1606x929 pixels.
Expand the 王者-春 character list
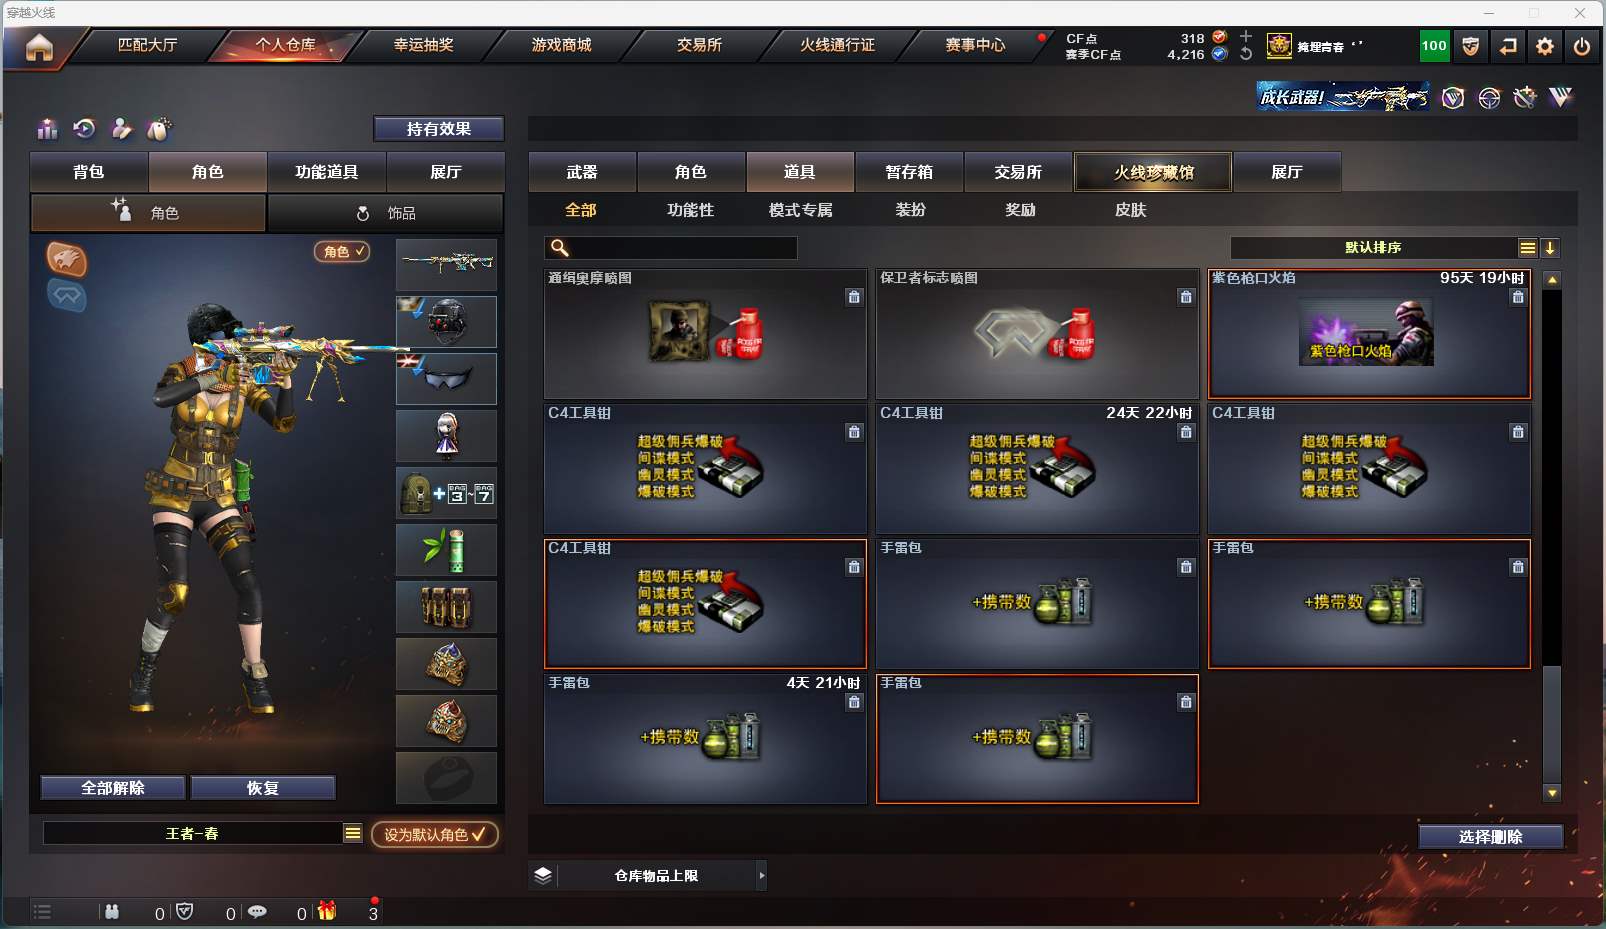pyautogui.click(x=353, y=833)
